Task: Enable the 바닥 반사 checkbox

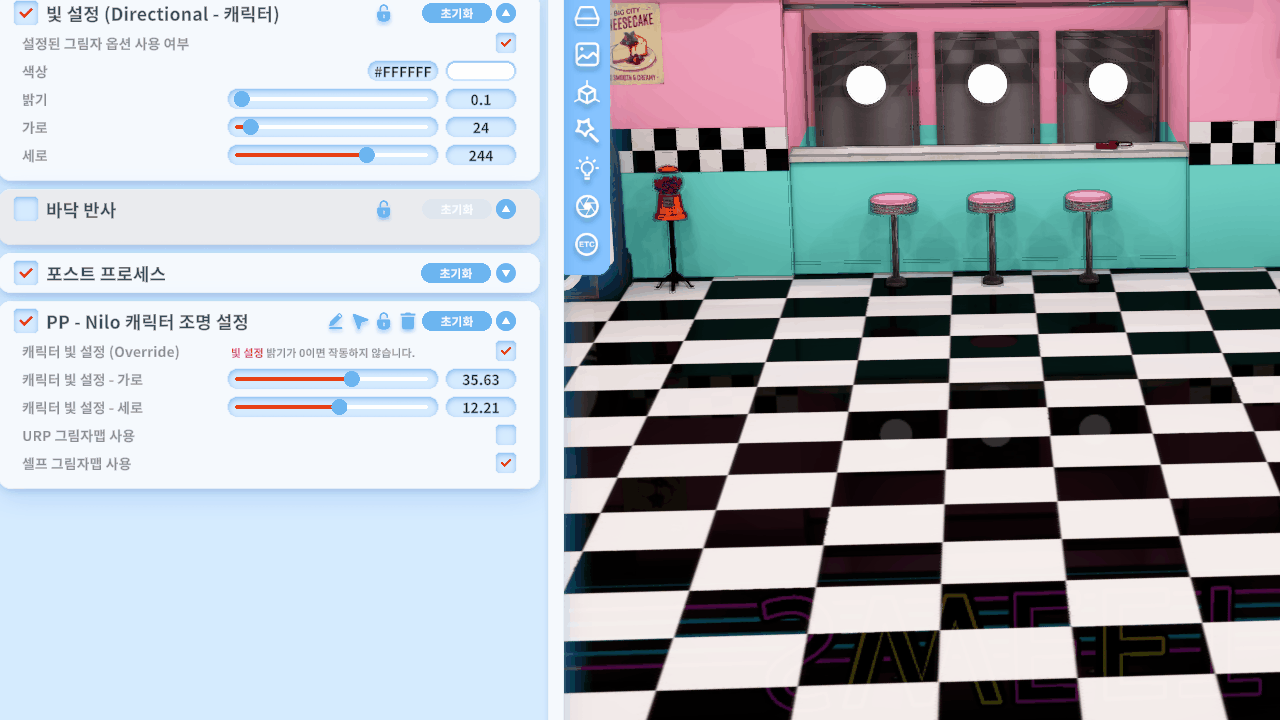Action: pos(27,209)
